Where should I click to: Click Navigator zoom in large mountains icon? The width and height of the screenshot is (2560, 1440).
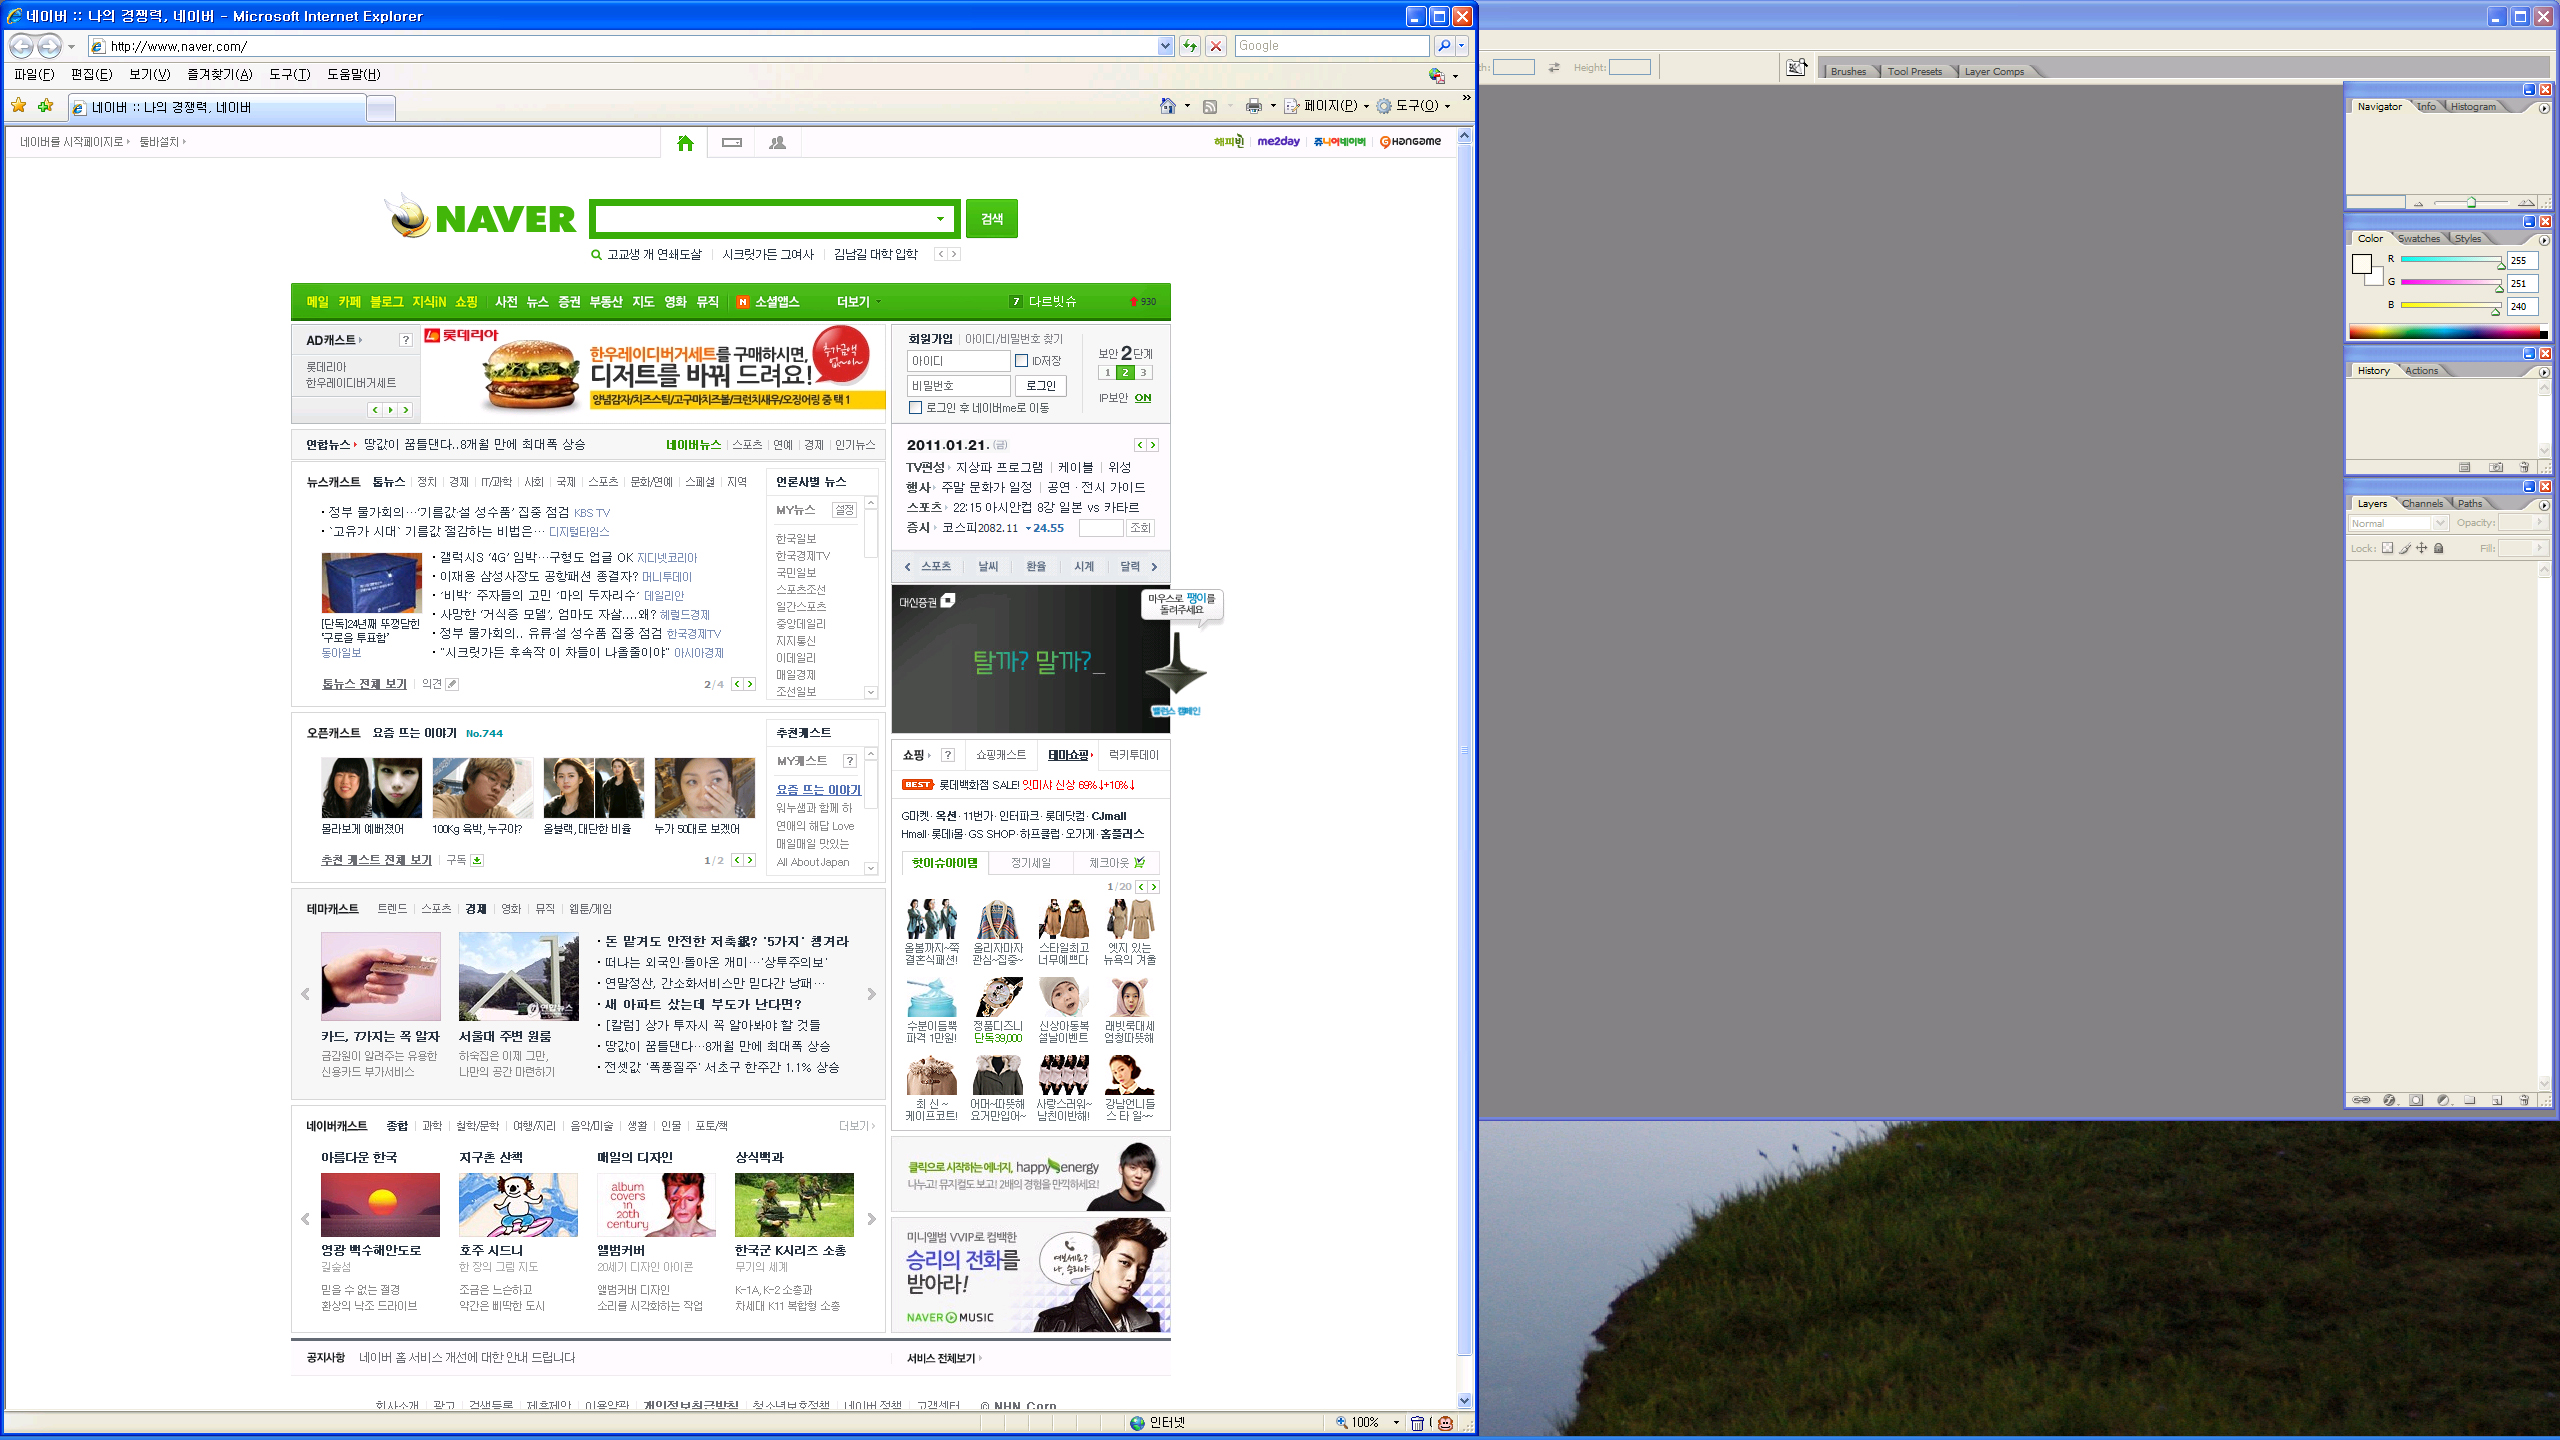coord(2526,202)
